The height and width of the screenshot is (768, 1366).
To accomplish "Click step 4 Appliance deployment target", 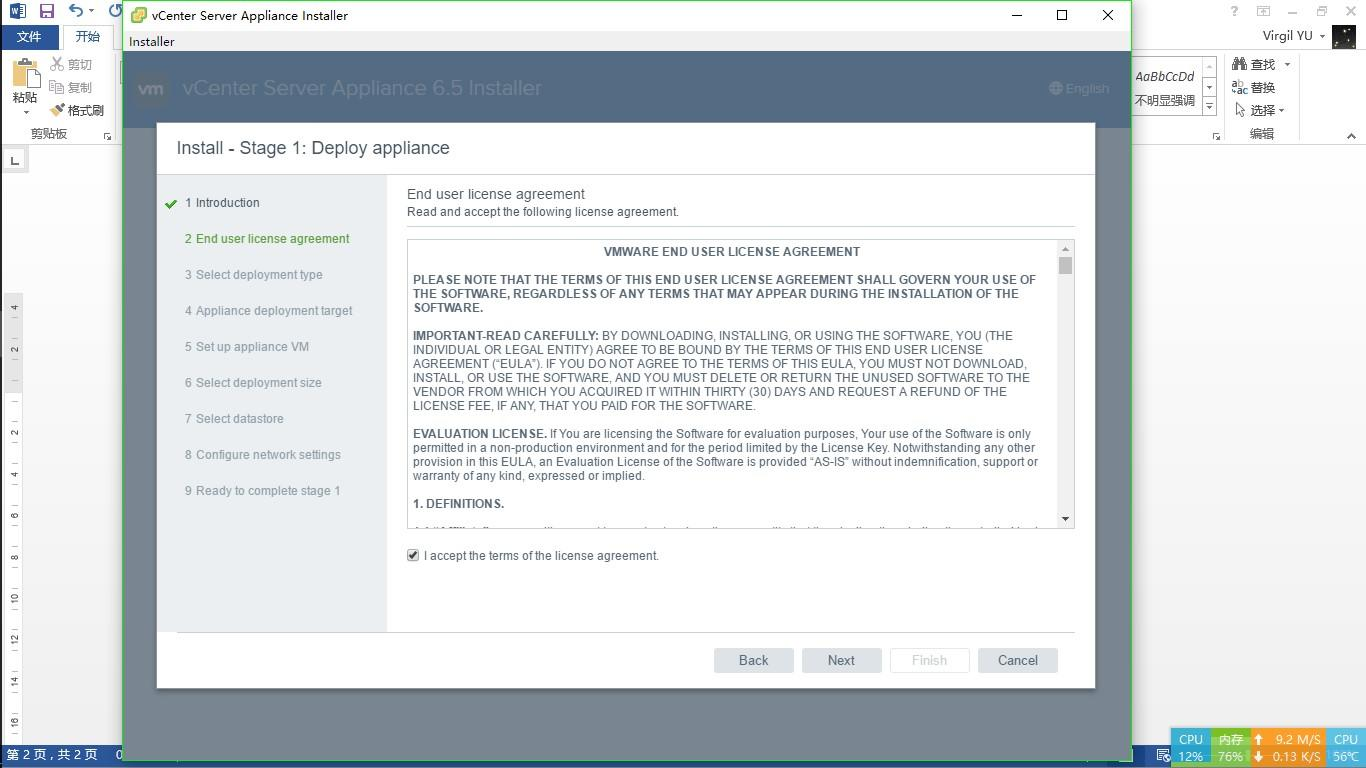I will pyautogui.click(x=268, y=311).
